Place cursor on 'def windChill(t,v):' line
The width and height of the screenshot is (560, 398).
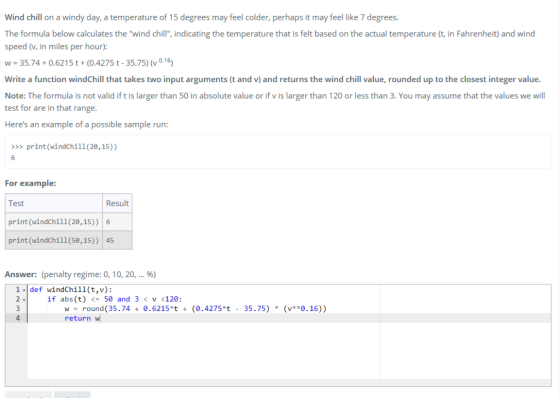[71, 289]
